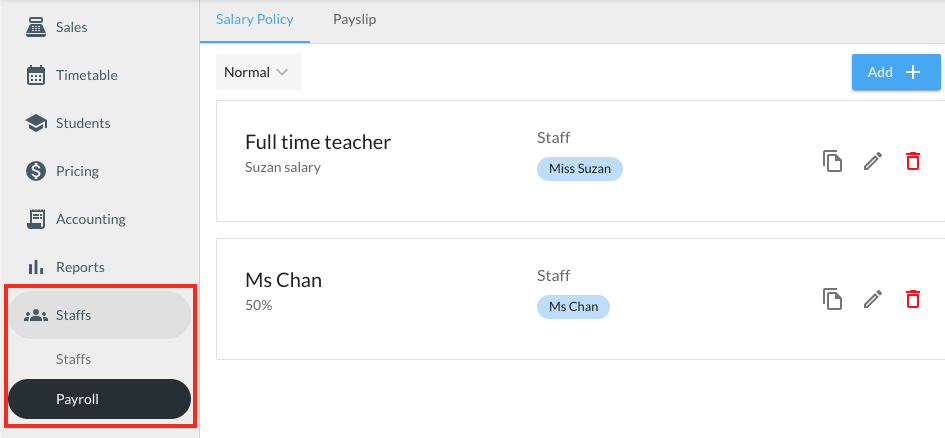Edit the Full time teacher policy
Viewport: 945px width, 438px height.
coord(873,161)
